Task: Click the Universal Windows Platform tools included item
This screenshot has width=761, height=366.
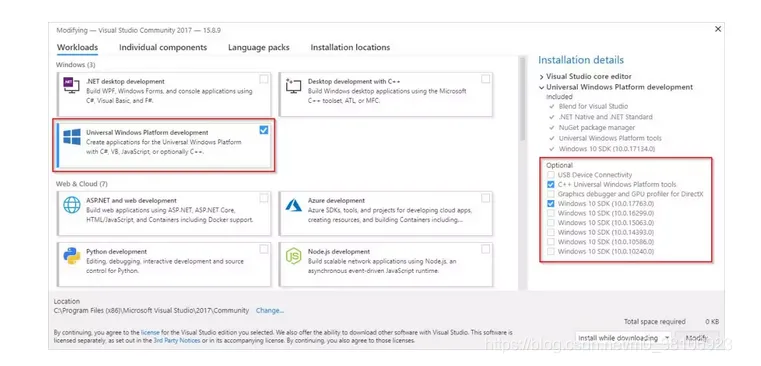Action: point(610,138)
